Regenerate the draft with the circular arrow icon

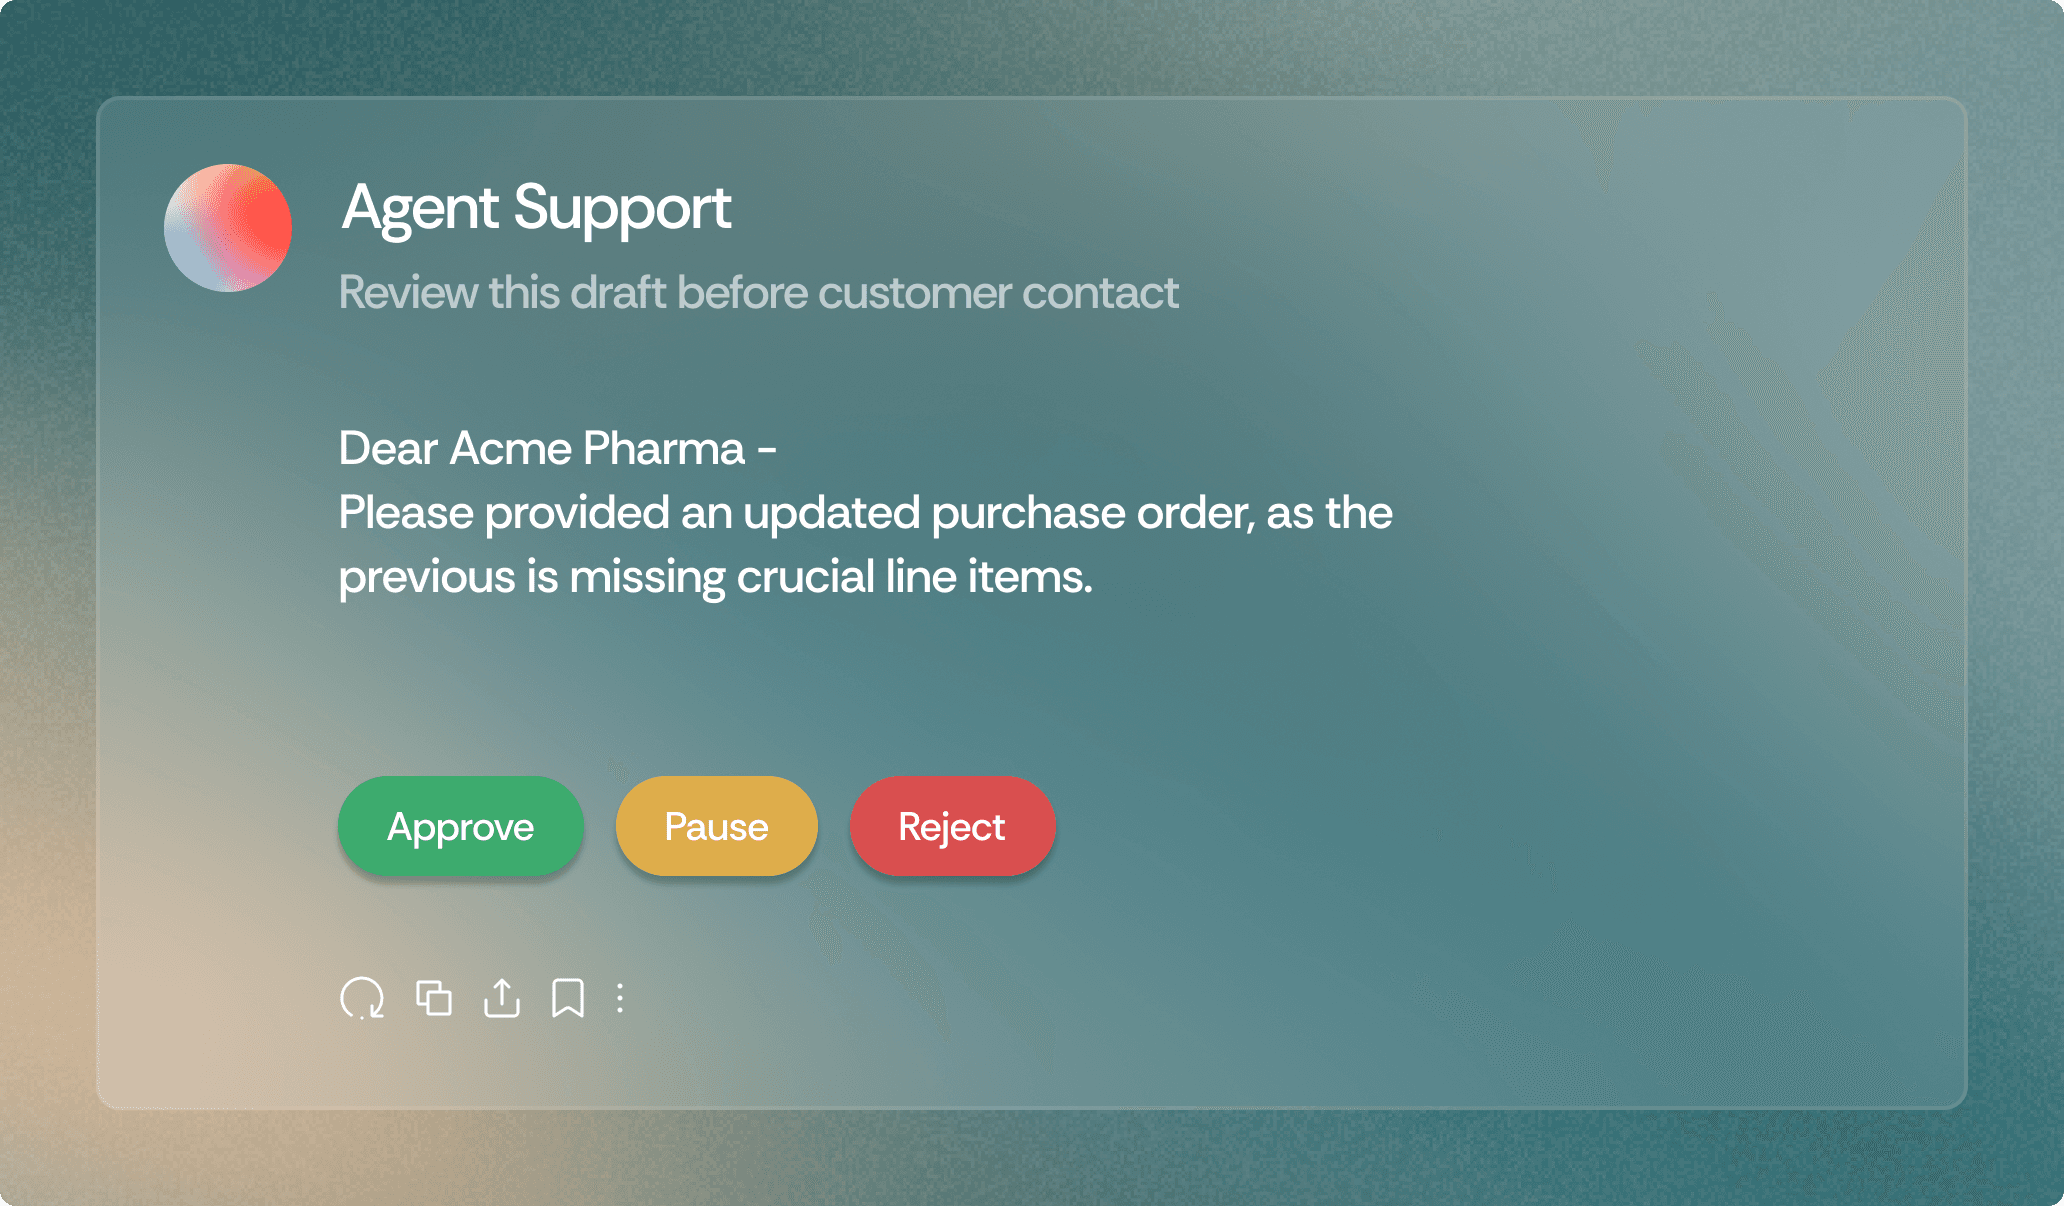pyautogui.click(x=362, y=998)
